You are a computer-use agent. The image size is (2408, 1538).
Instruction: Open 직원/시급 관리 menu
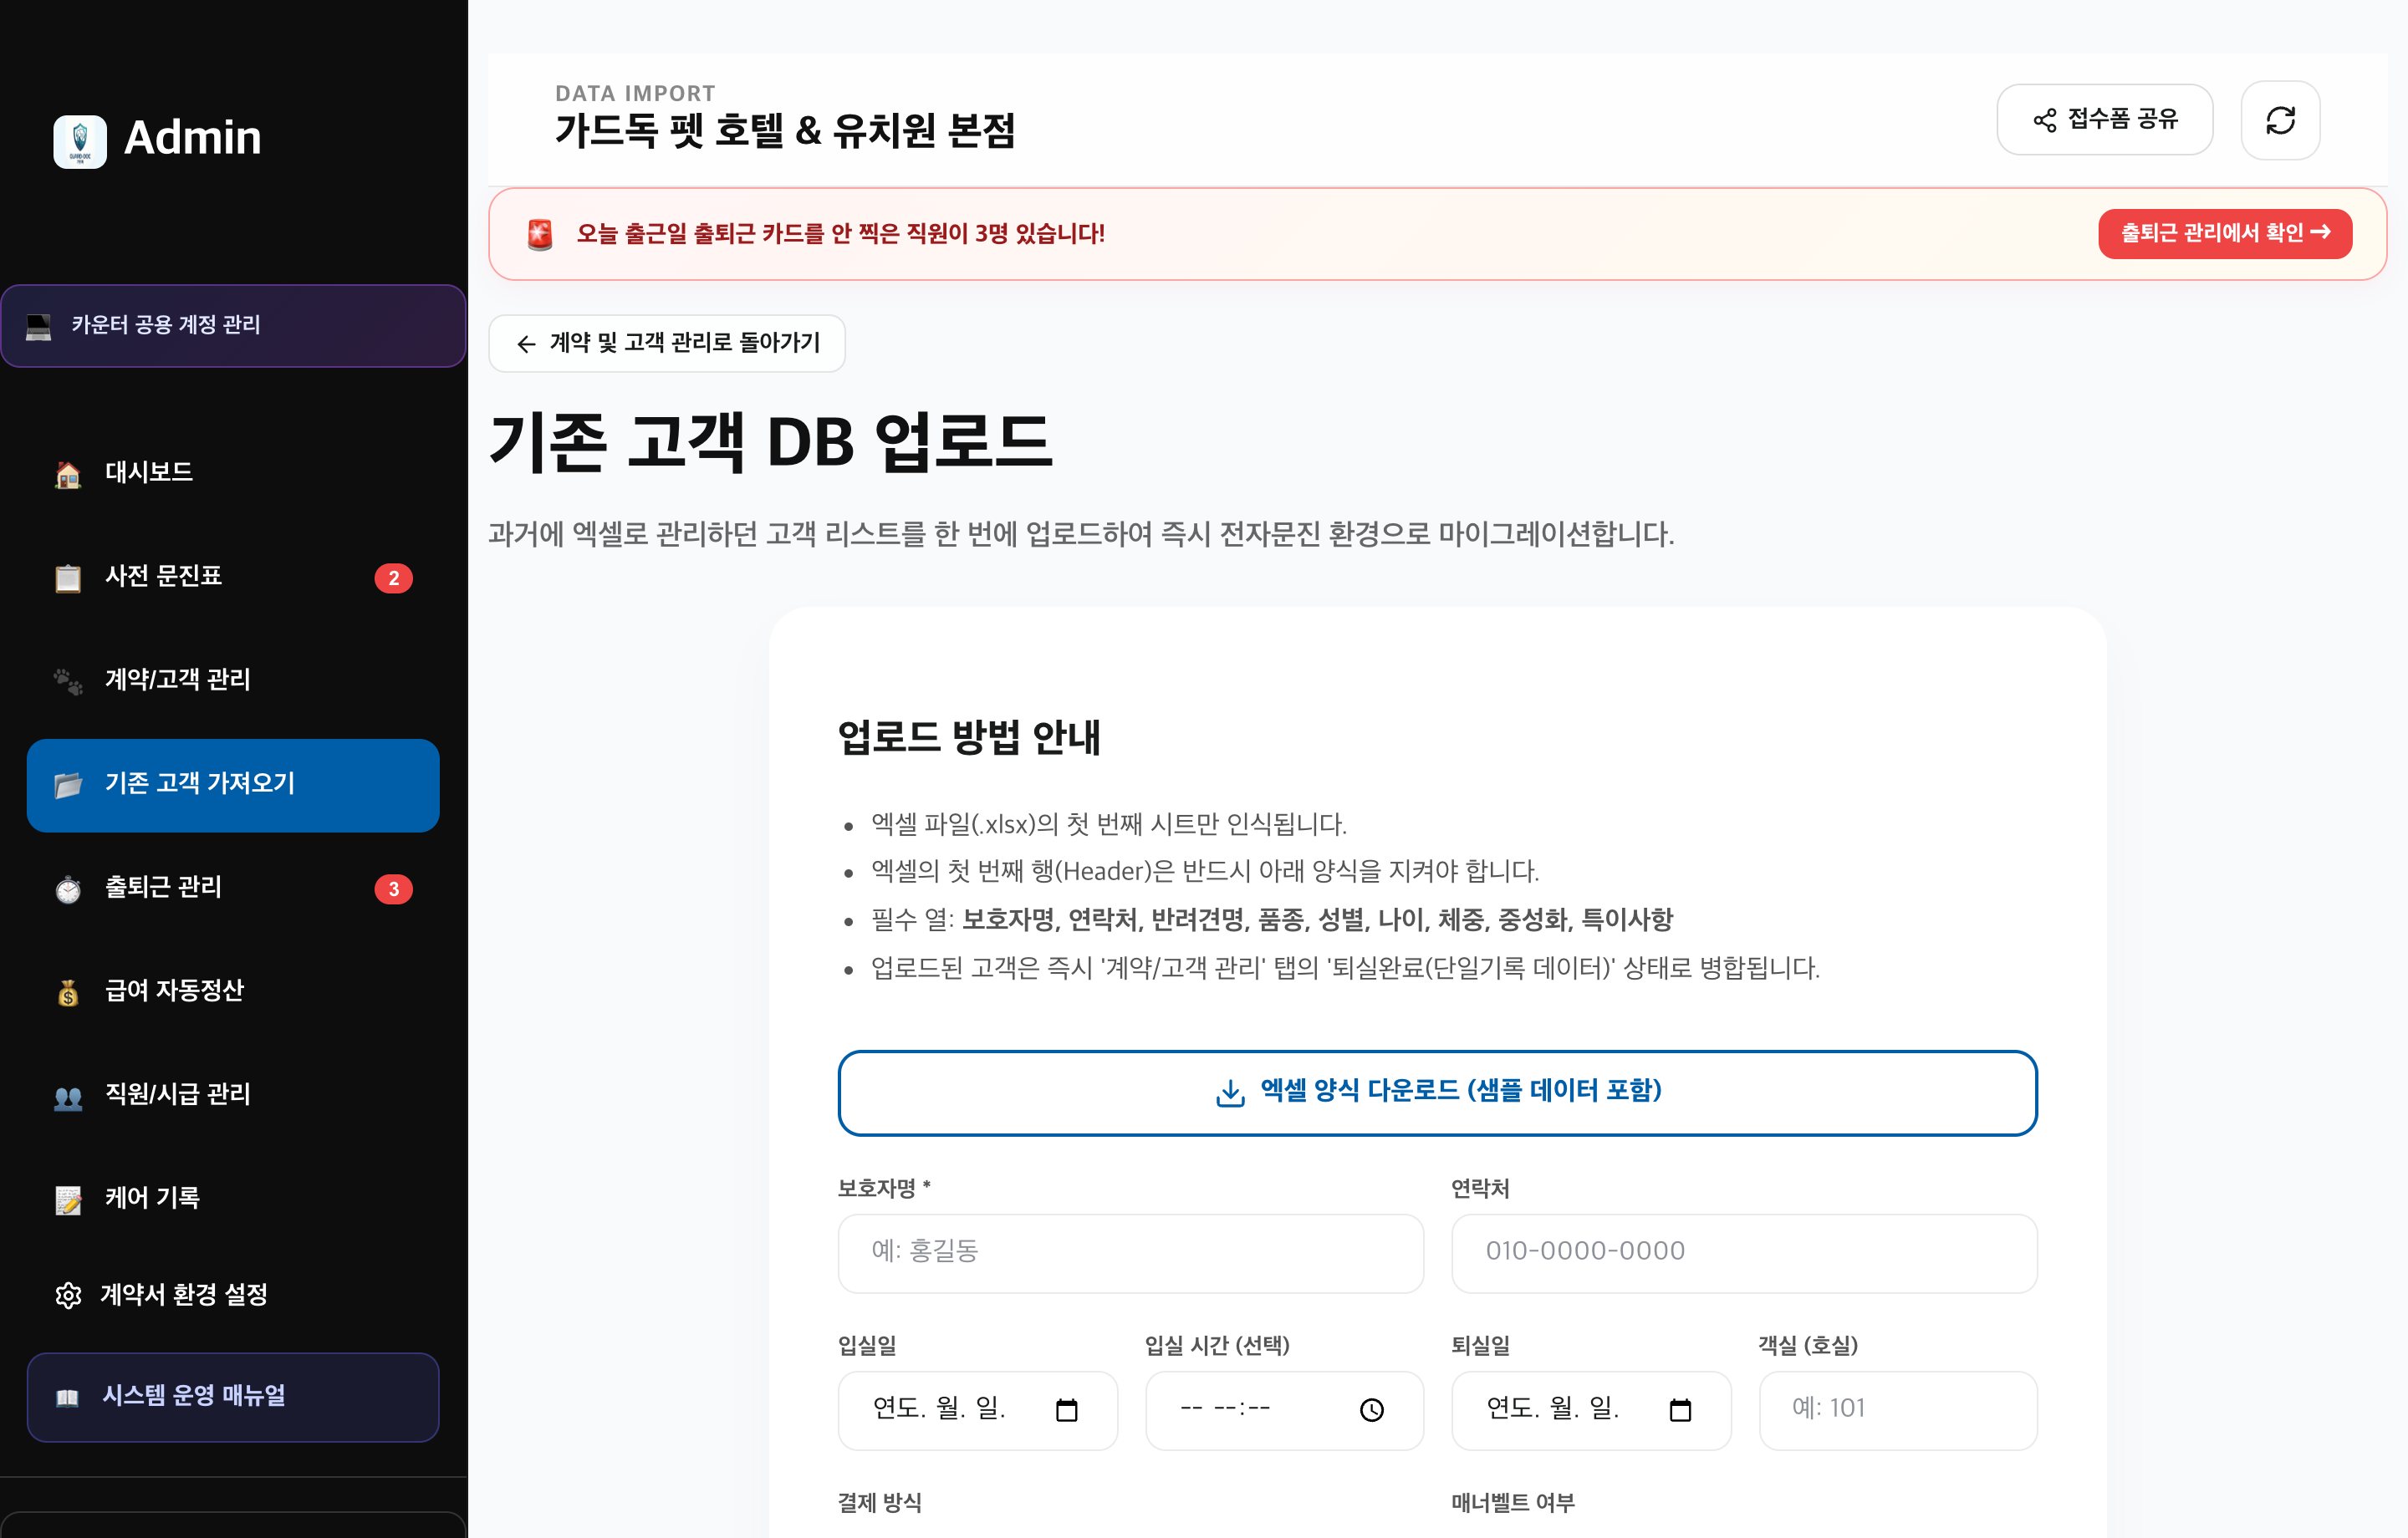233,1095
